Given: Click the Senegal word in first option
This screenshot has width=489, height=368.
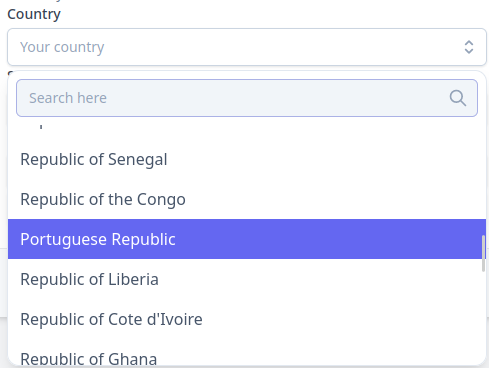Looking at the screenshot, I should (x=137, y=159).
